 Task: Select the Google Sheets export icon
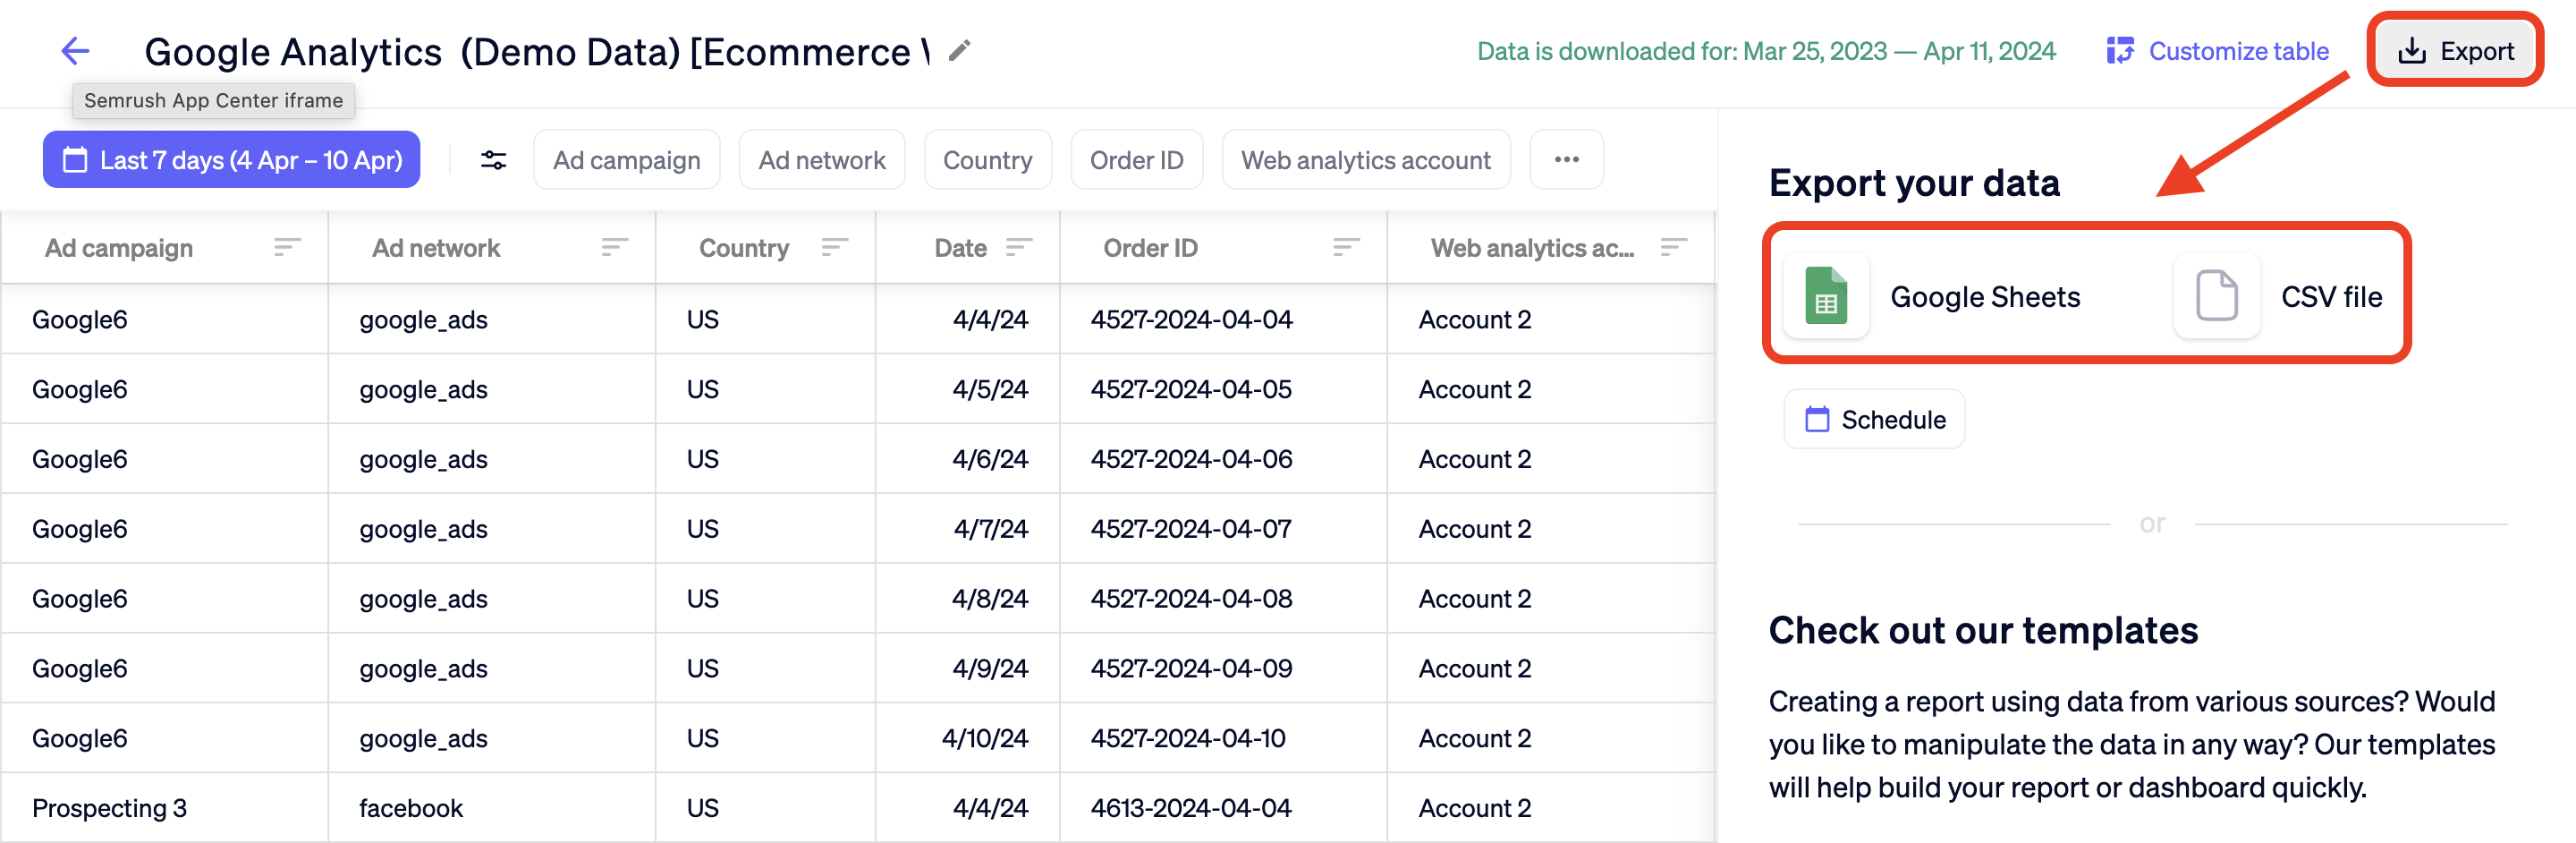point(1826,295)
